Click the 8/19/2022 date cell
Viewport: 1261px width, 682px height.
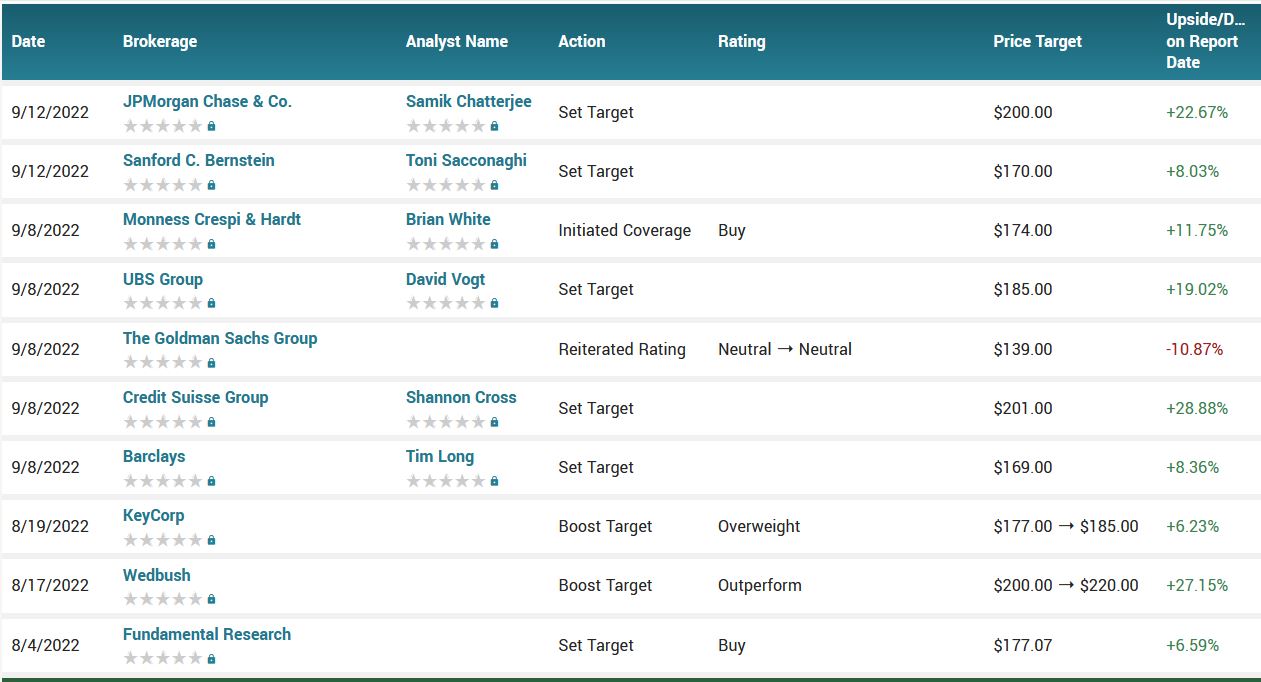50,526
